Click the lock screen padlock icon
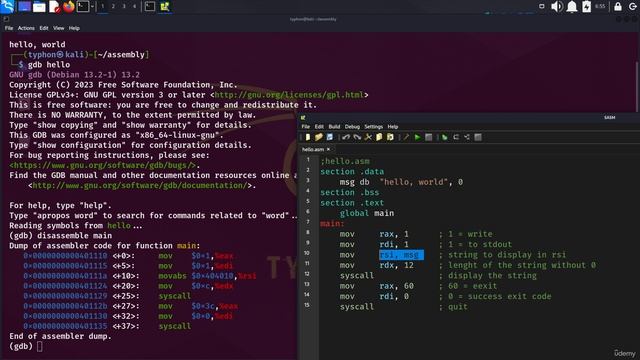This screenshot has height=360, width=640. 618,7
